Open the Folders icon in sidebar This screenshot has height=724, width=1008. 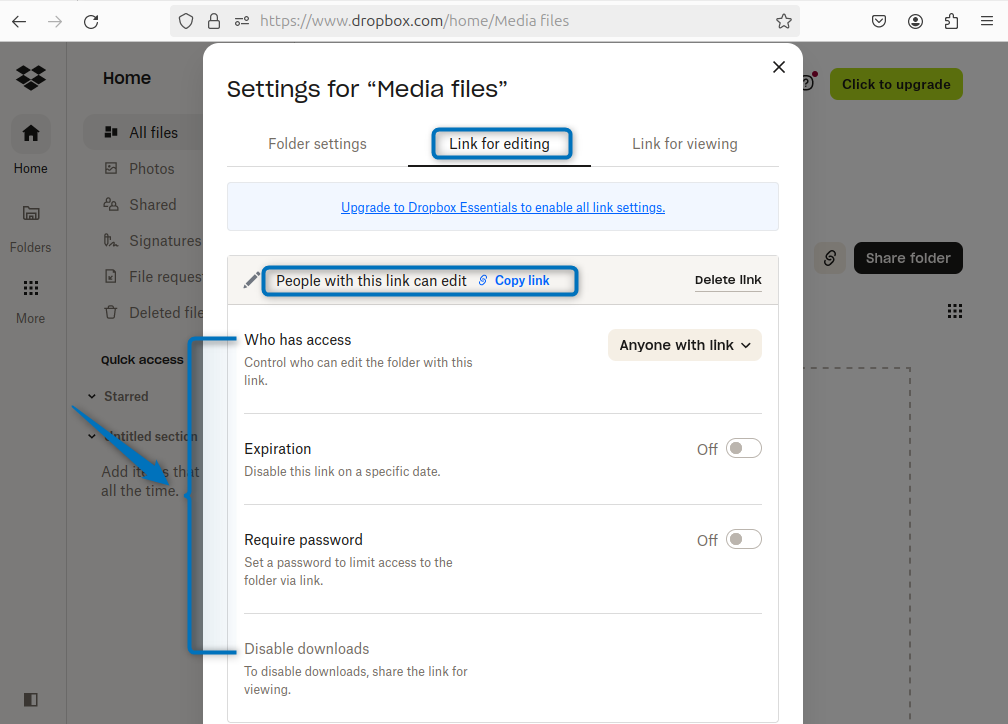point(31,213)
